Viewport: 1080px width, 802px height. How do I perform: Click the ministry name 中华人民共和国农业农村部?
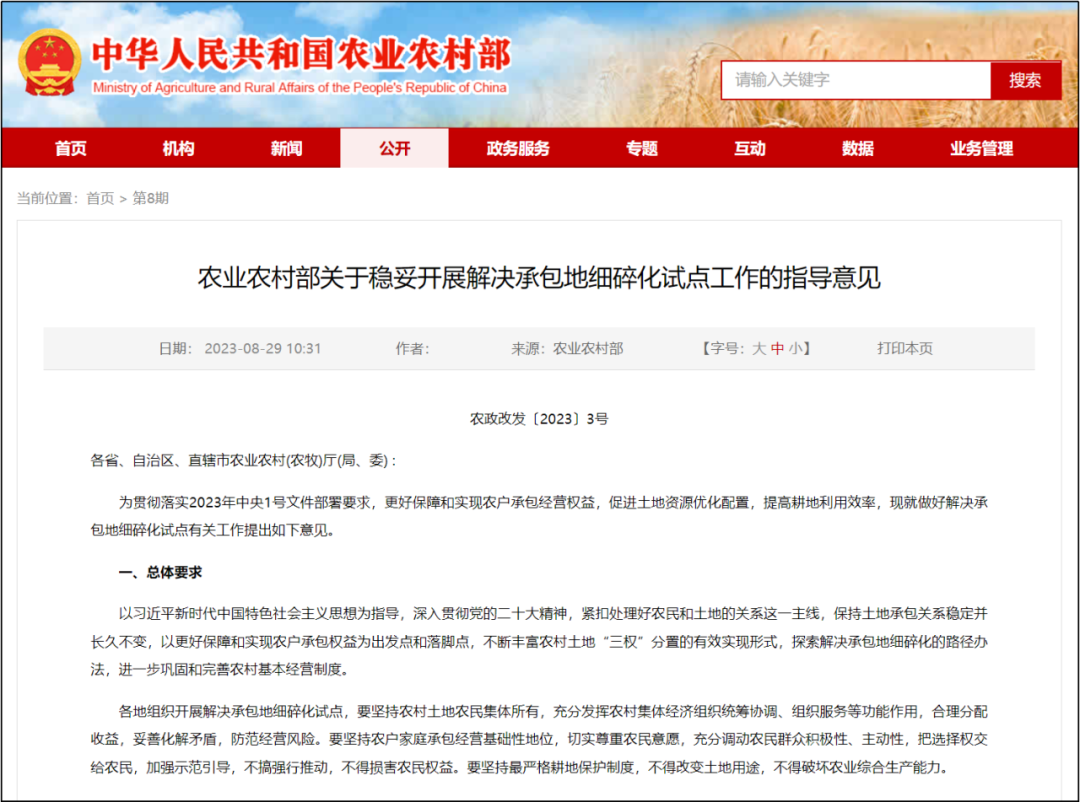click(302, 54)
